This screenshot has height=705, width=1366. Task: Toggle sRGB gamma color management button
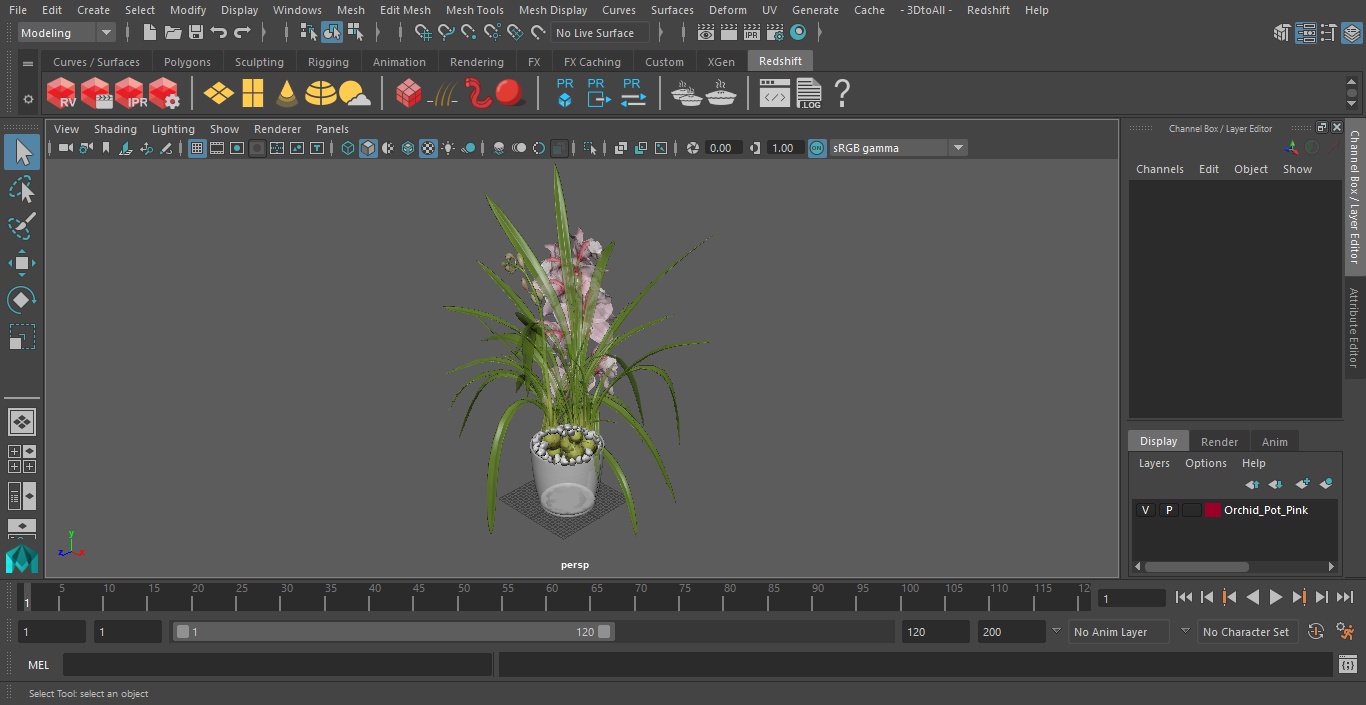tap(817, 148)
